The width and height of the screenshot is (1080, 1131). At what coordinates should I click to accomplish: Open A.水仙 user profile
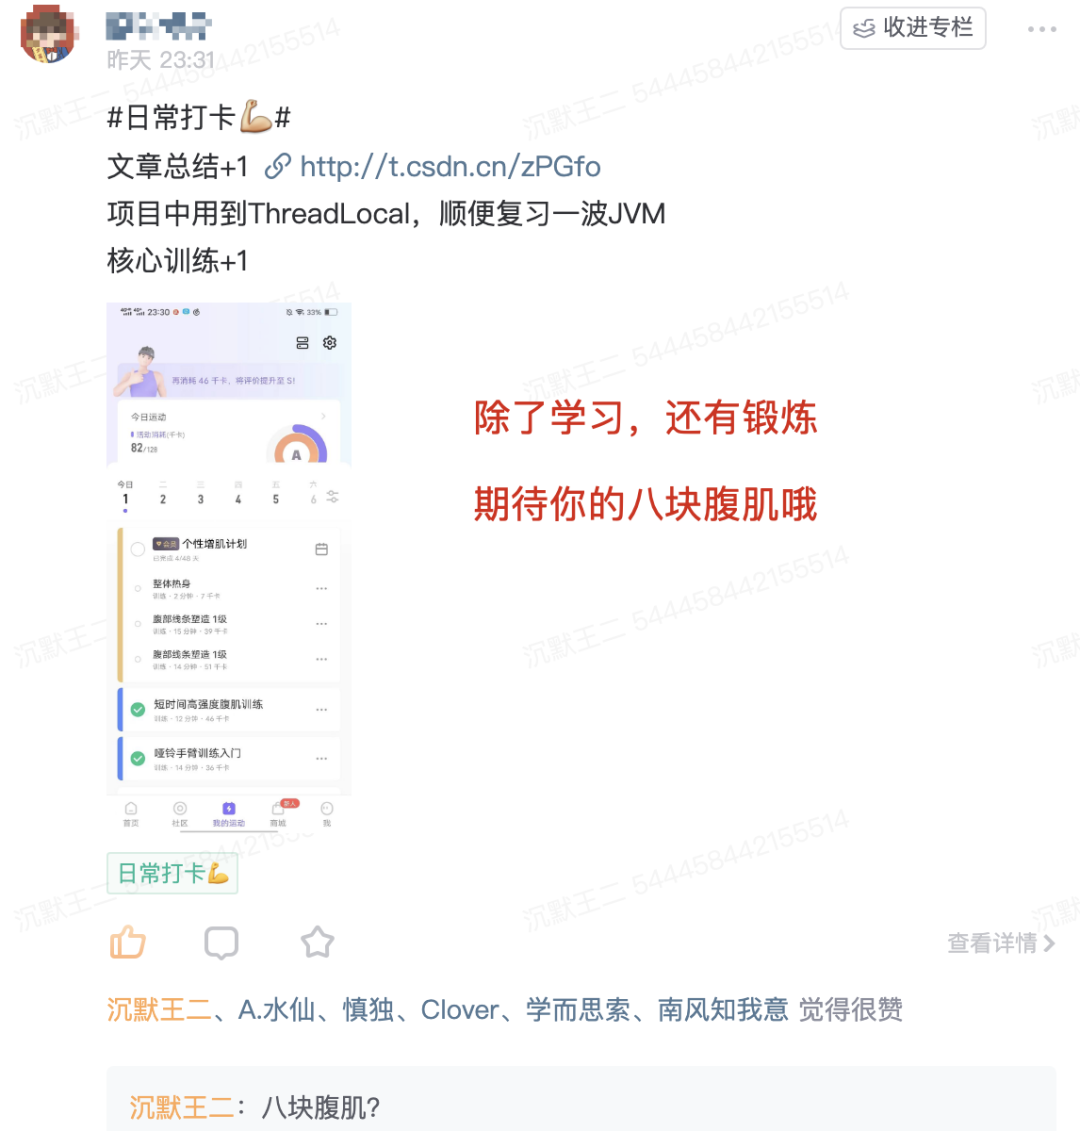tap(277, 1010)
